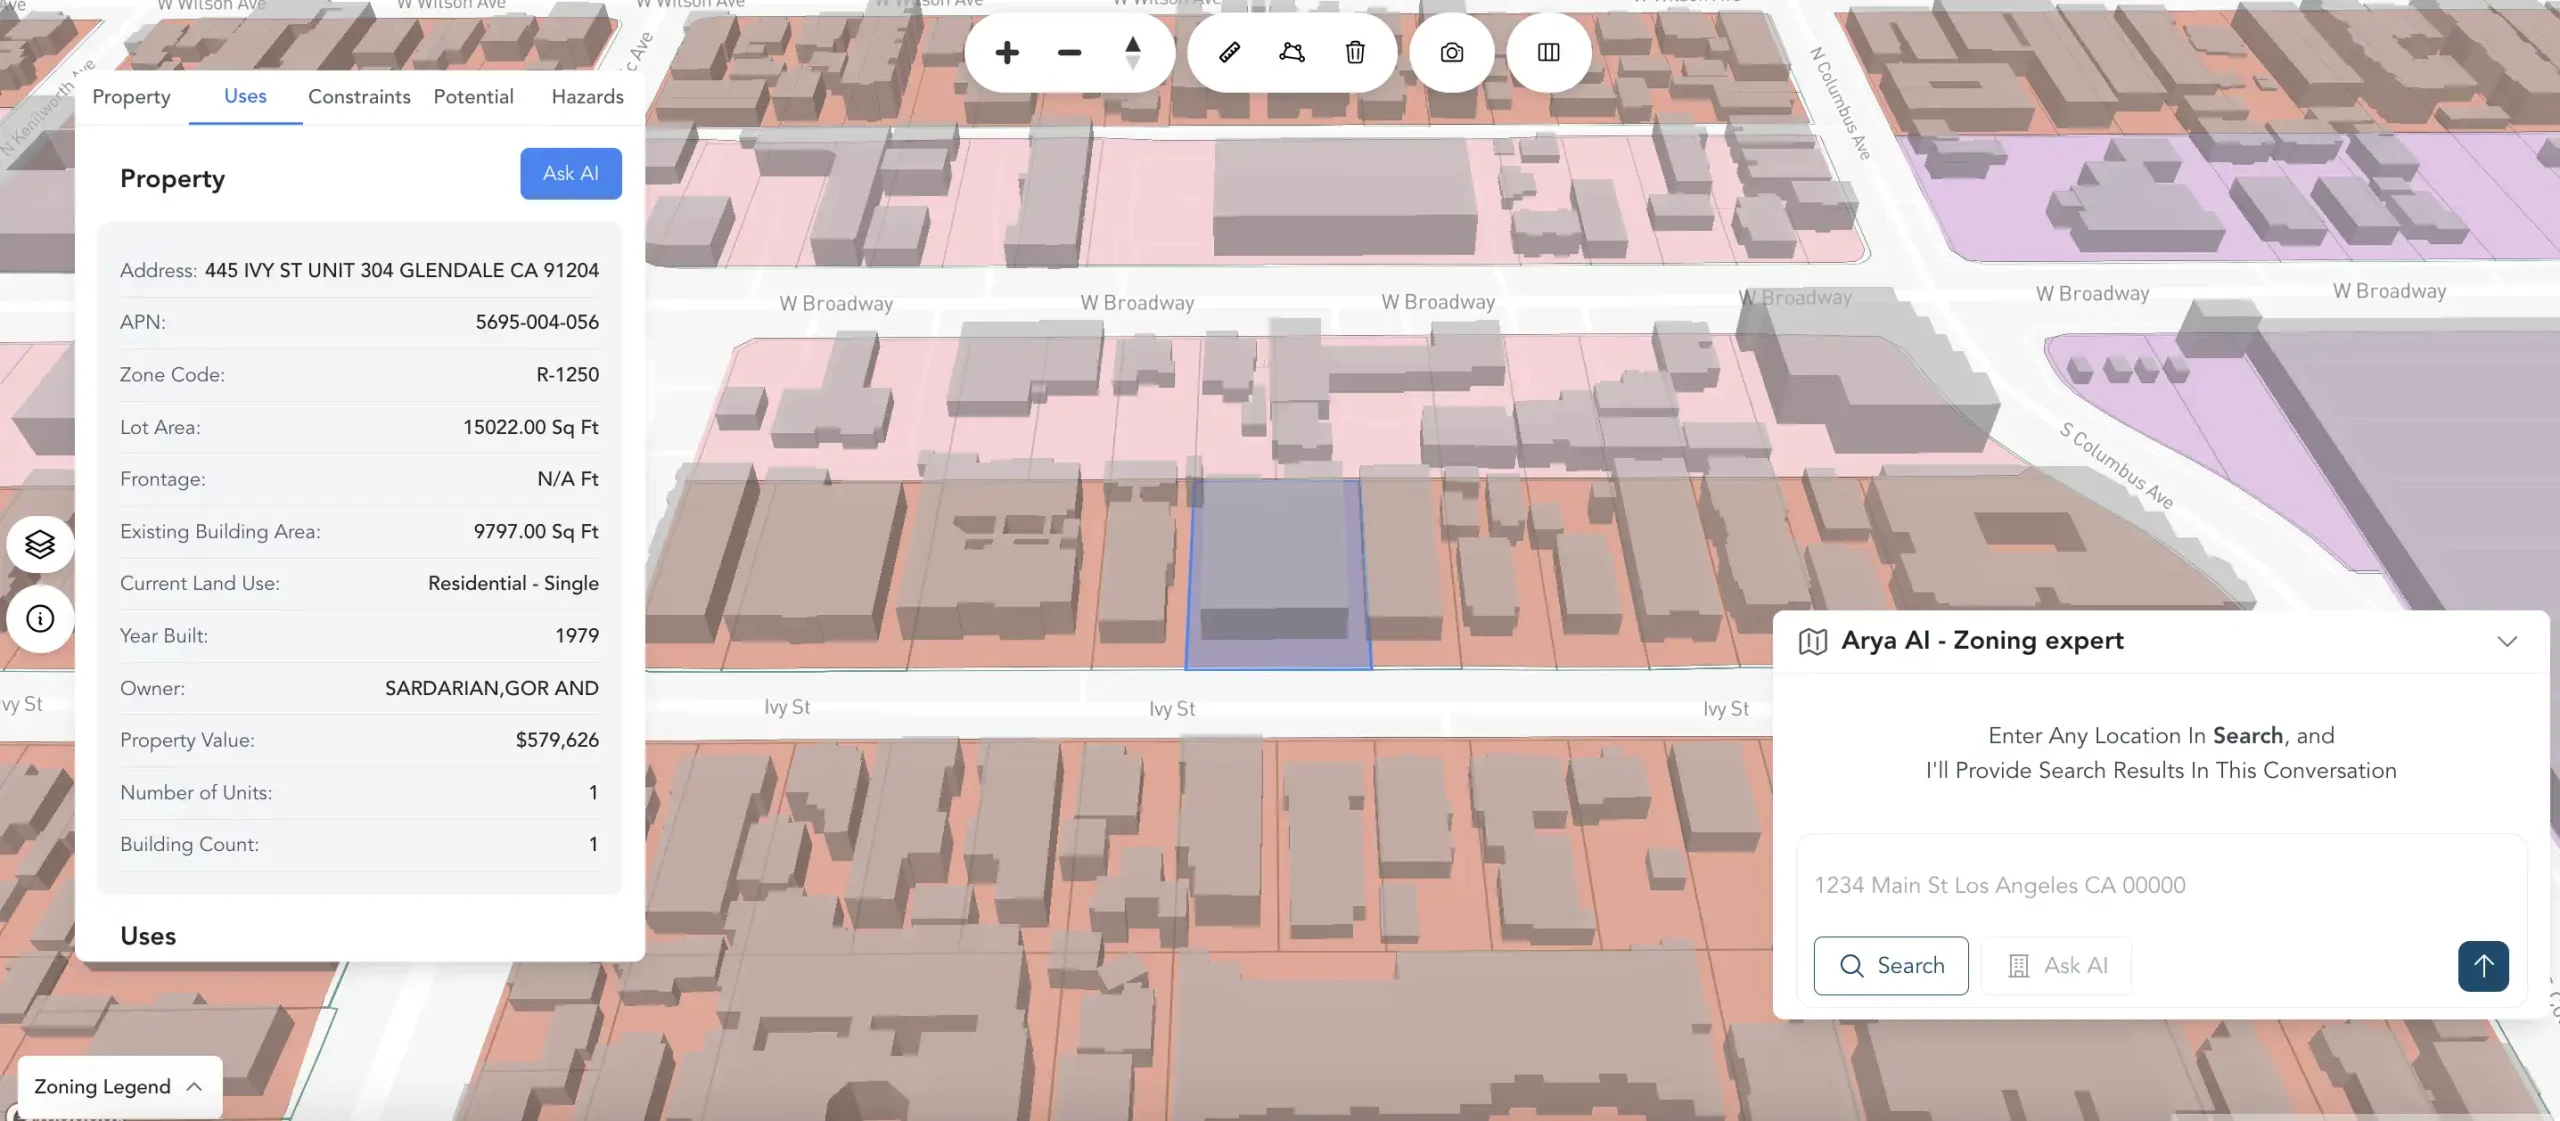The height and width of the screenshot is (1121, 2560).
Task: Zoom in using the plus control
Action: 1006,52
